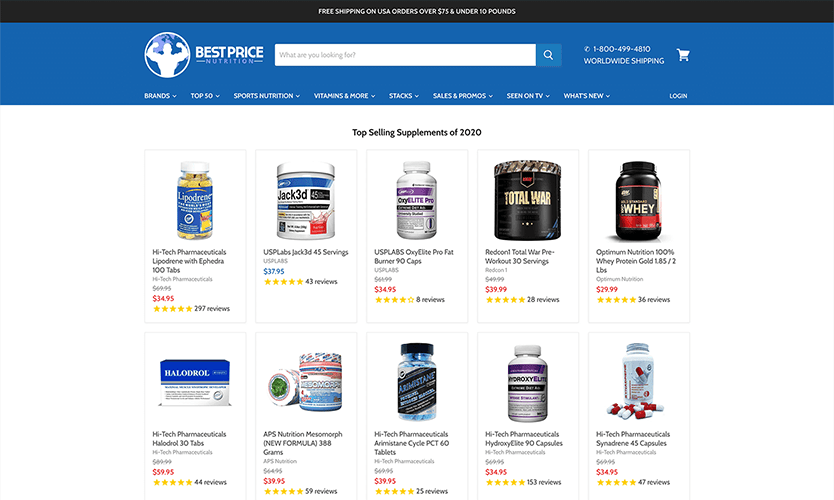Viewport: 834px width, 500px height.
Task: Click the Total War star rating
Action: (x=505, y=299)
